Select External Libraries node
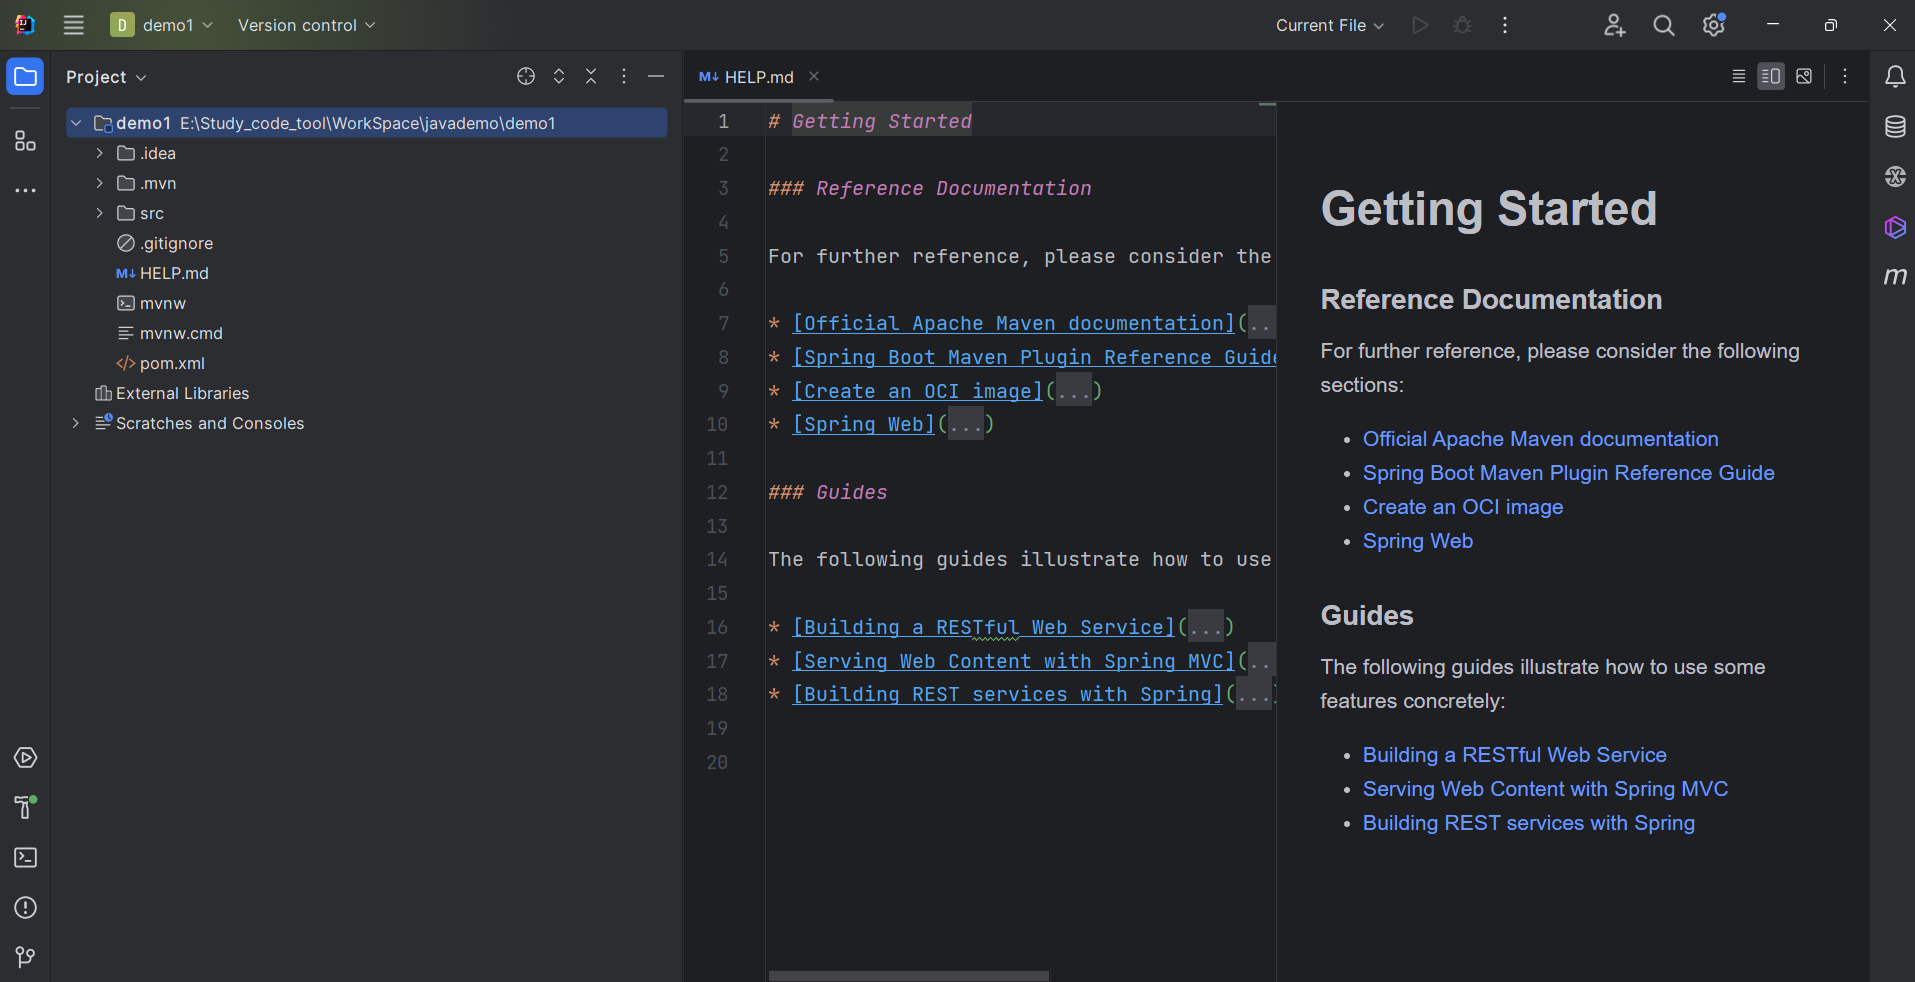The image size is (1915, 982). pos(172,393)
